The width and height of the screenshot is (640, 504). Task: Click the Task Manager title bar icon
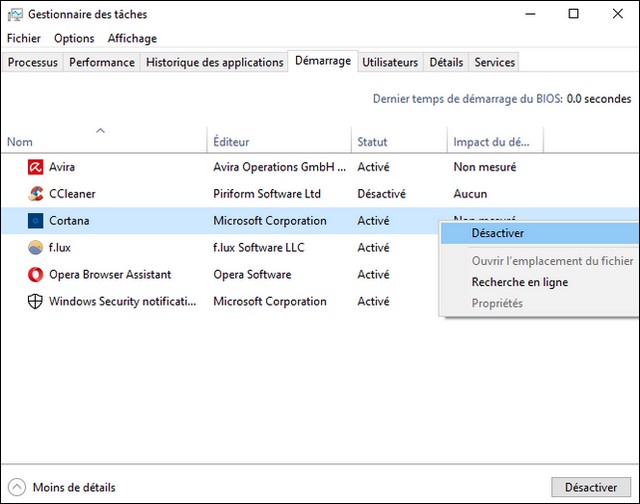[x=15, y=15]
